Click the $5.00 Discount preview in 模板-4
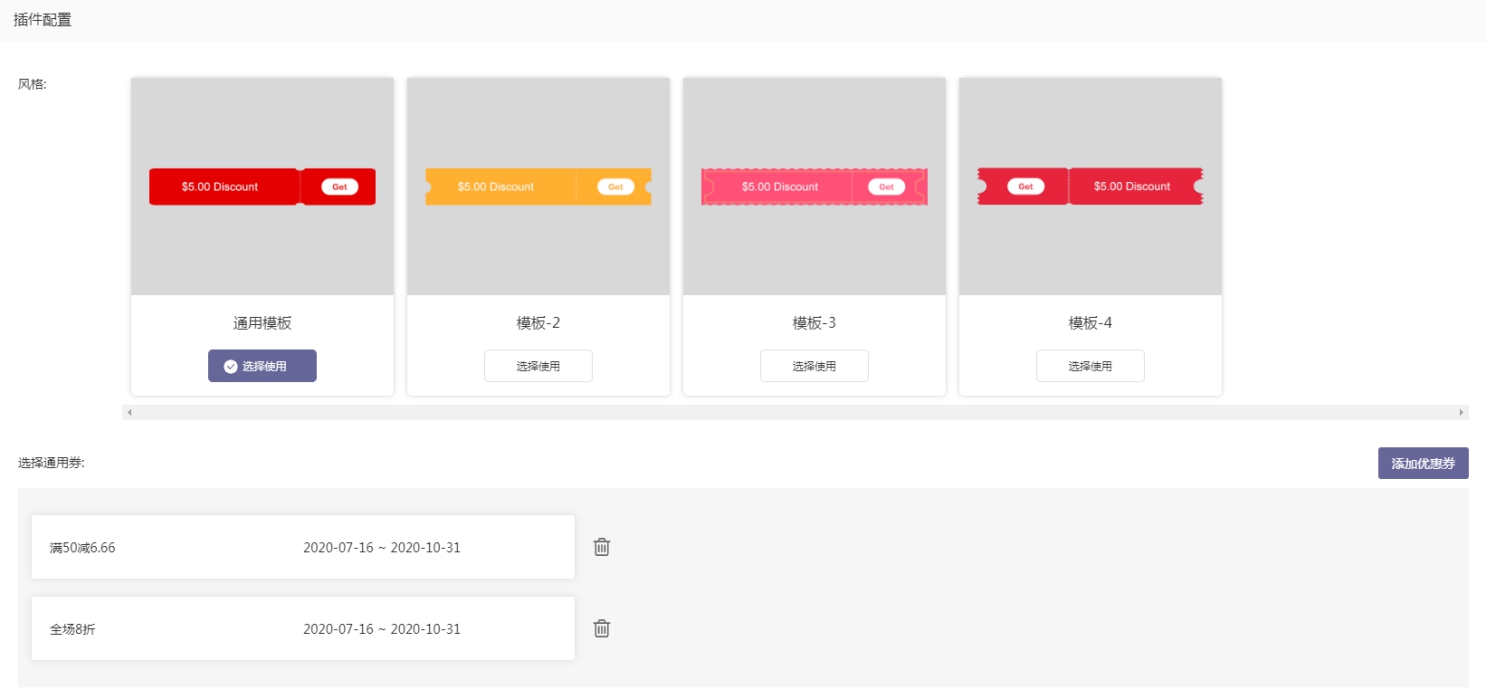Image resolution: width=1486 pixels, height=699 pixels. tap(1132, 187)
